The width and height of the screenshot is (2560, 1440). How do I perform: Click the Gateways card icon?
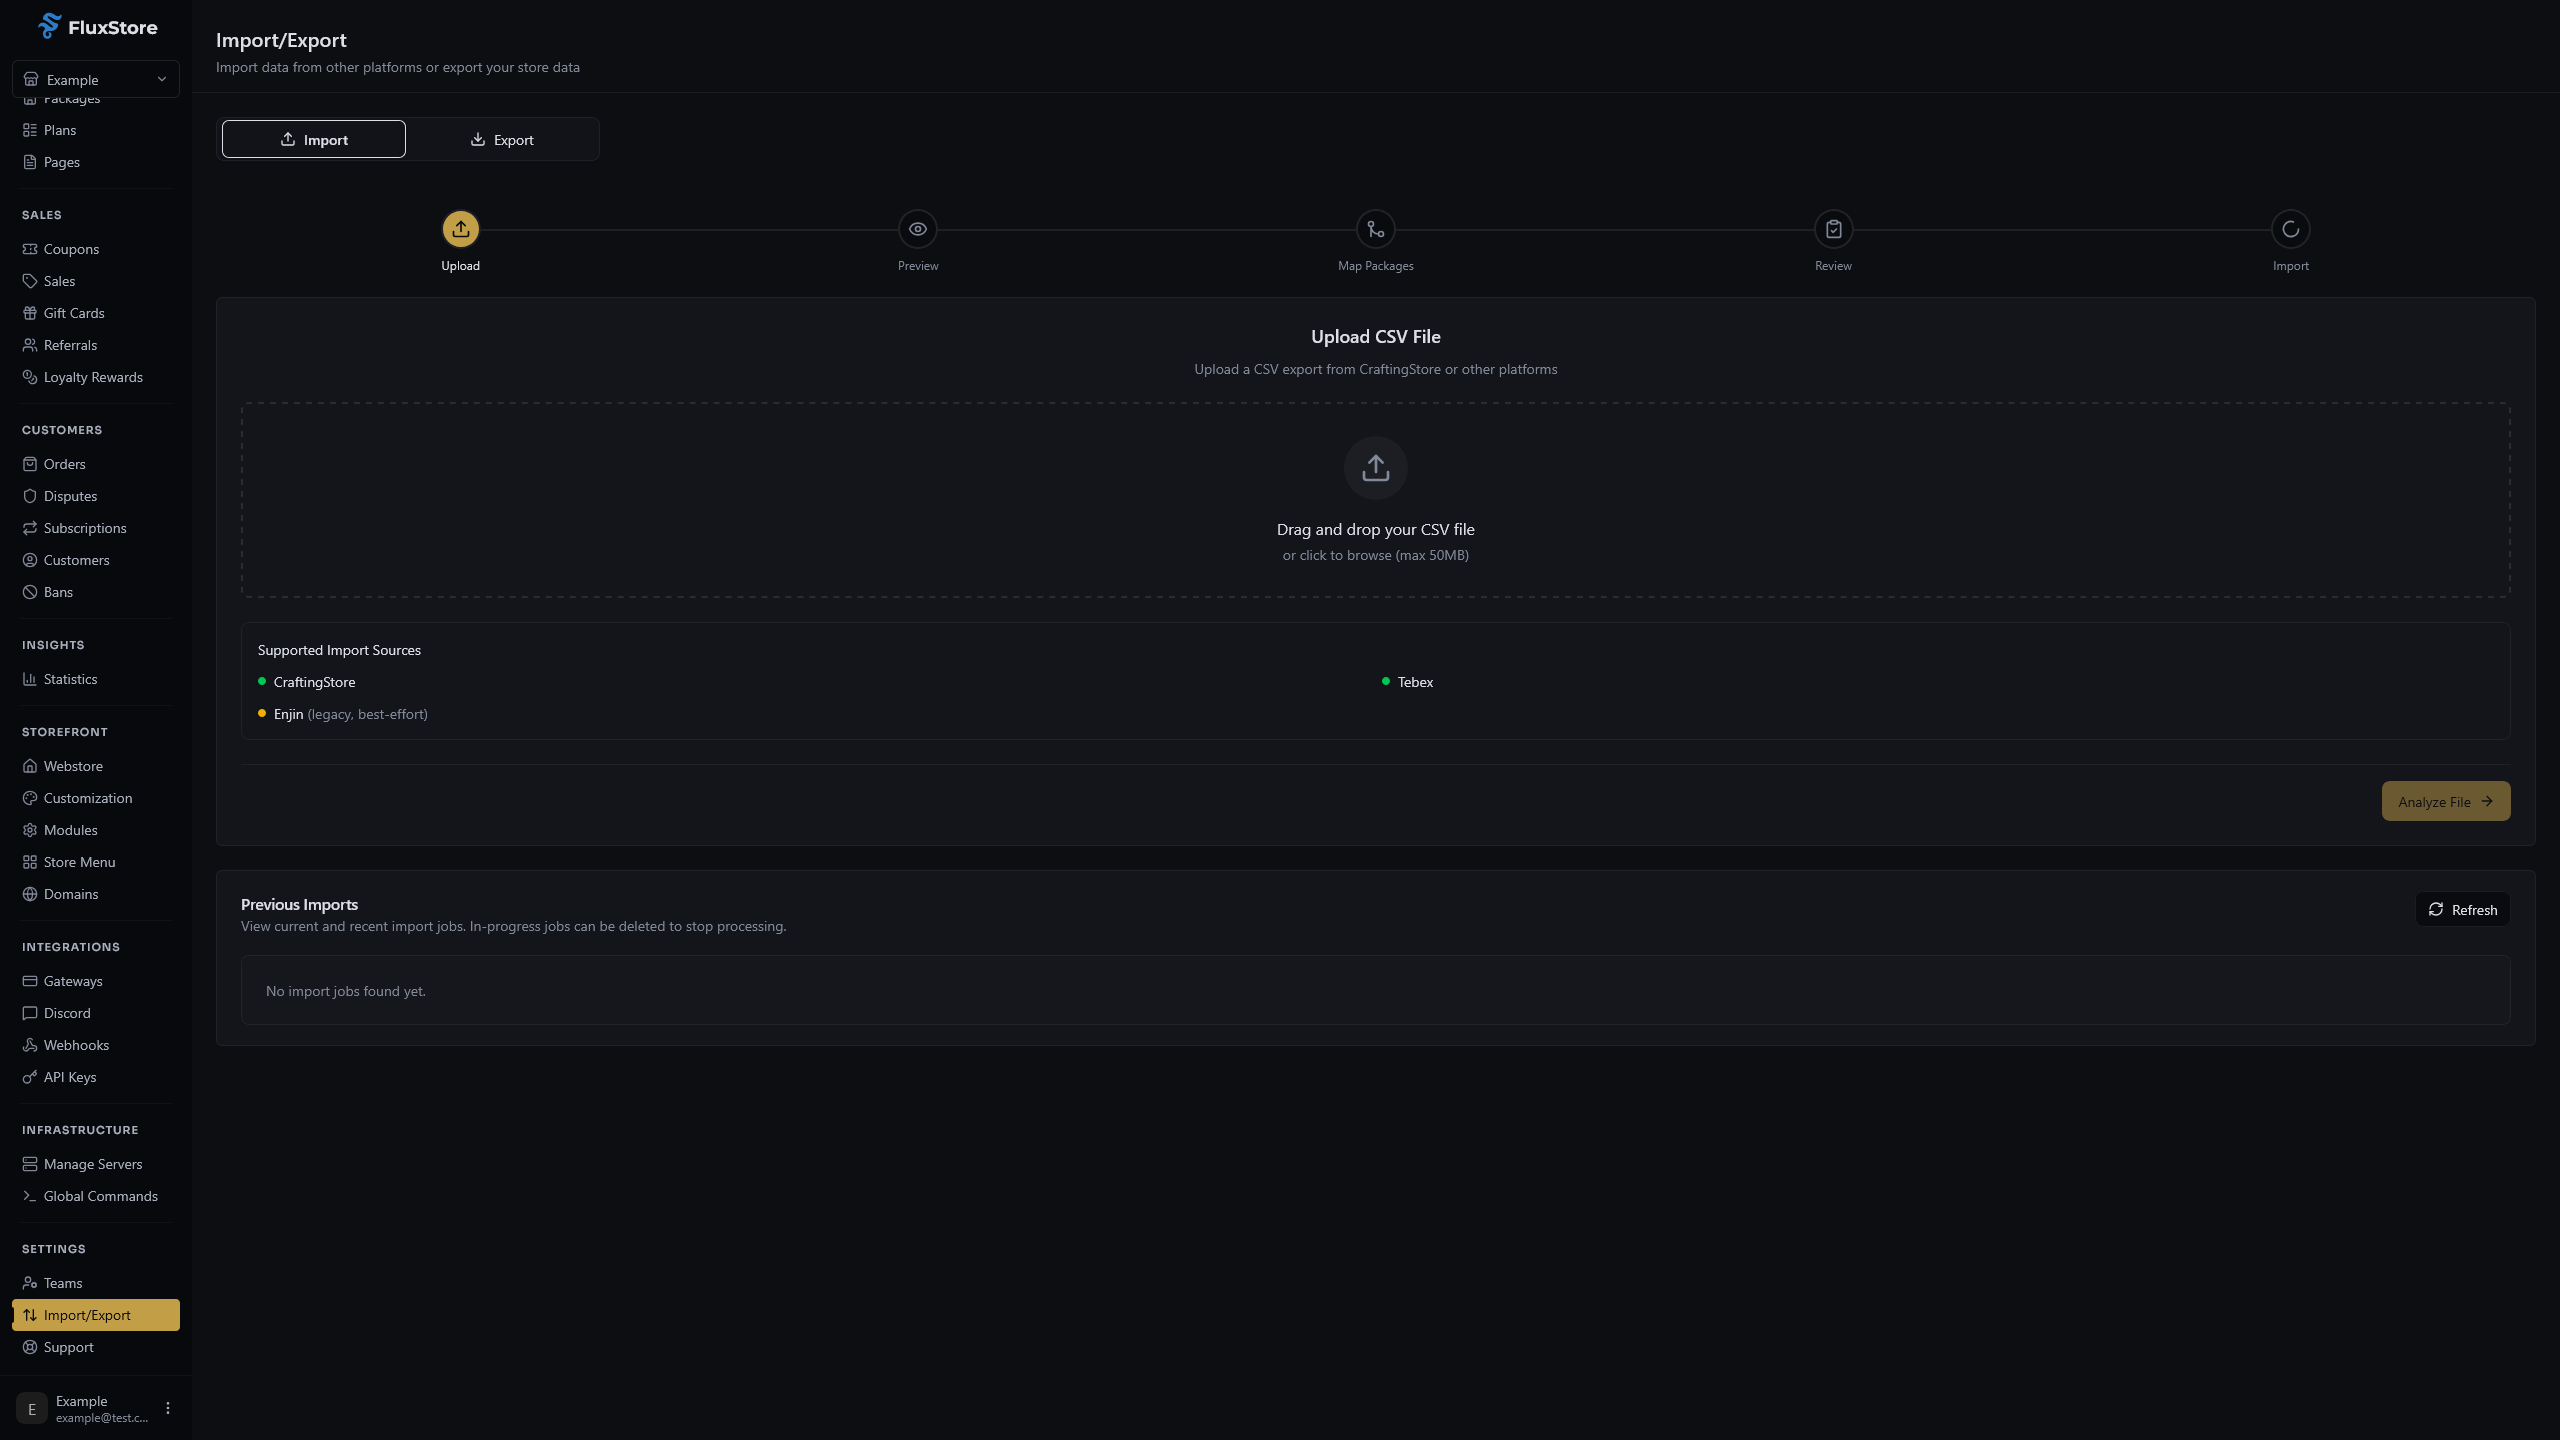30,981
